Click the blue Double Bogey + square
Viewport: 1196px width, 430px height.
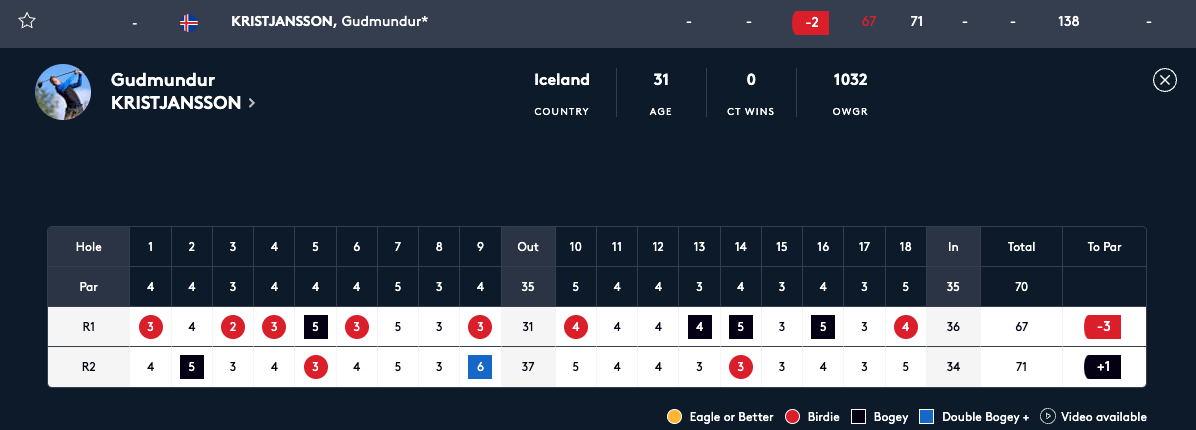[x=927, y=417]
